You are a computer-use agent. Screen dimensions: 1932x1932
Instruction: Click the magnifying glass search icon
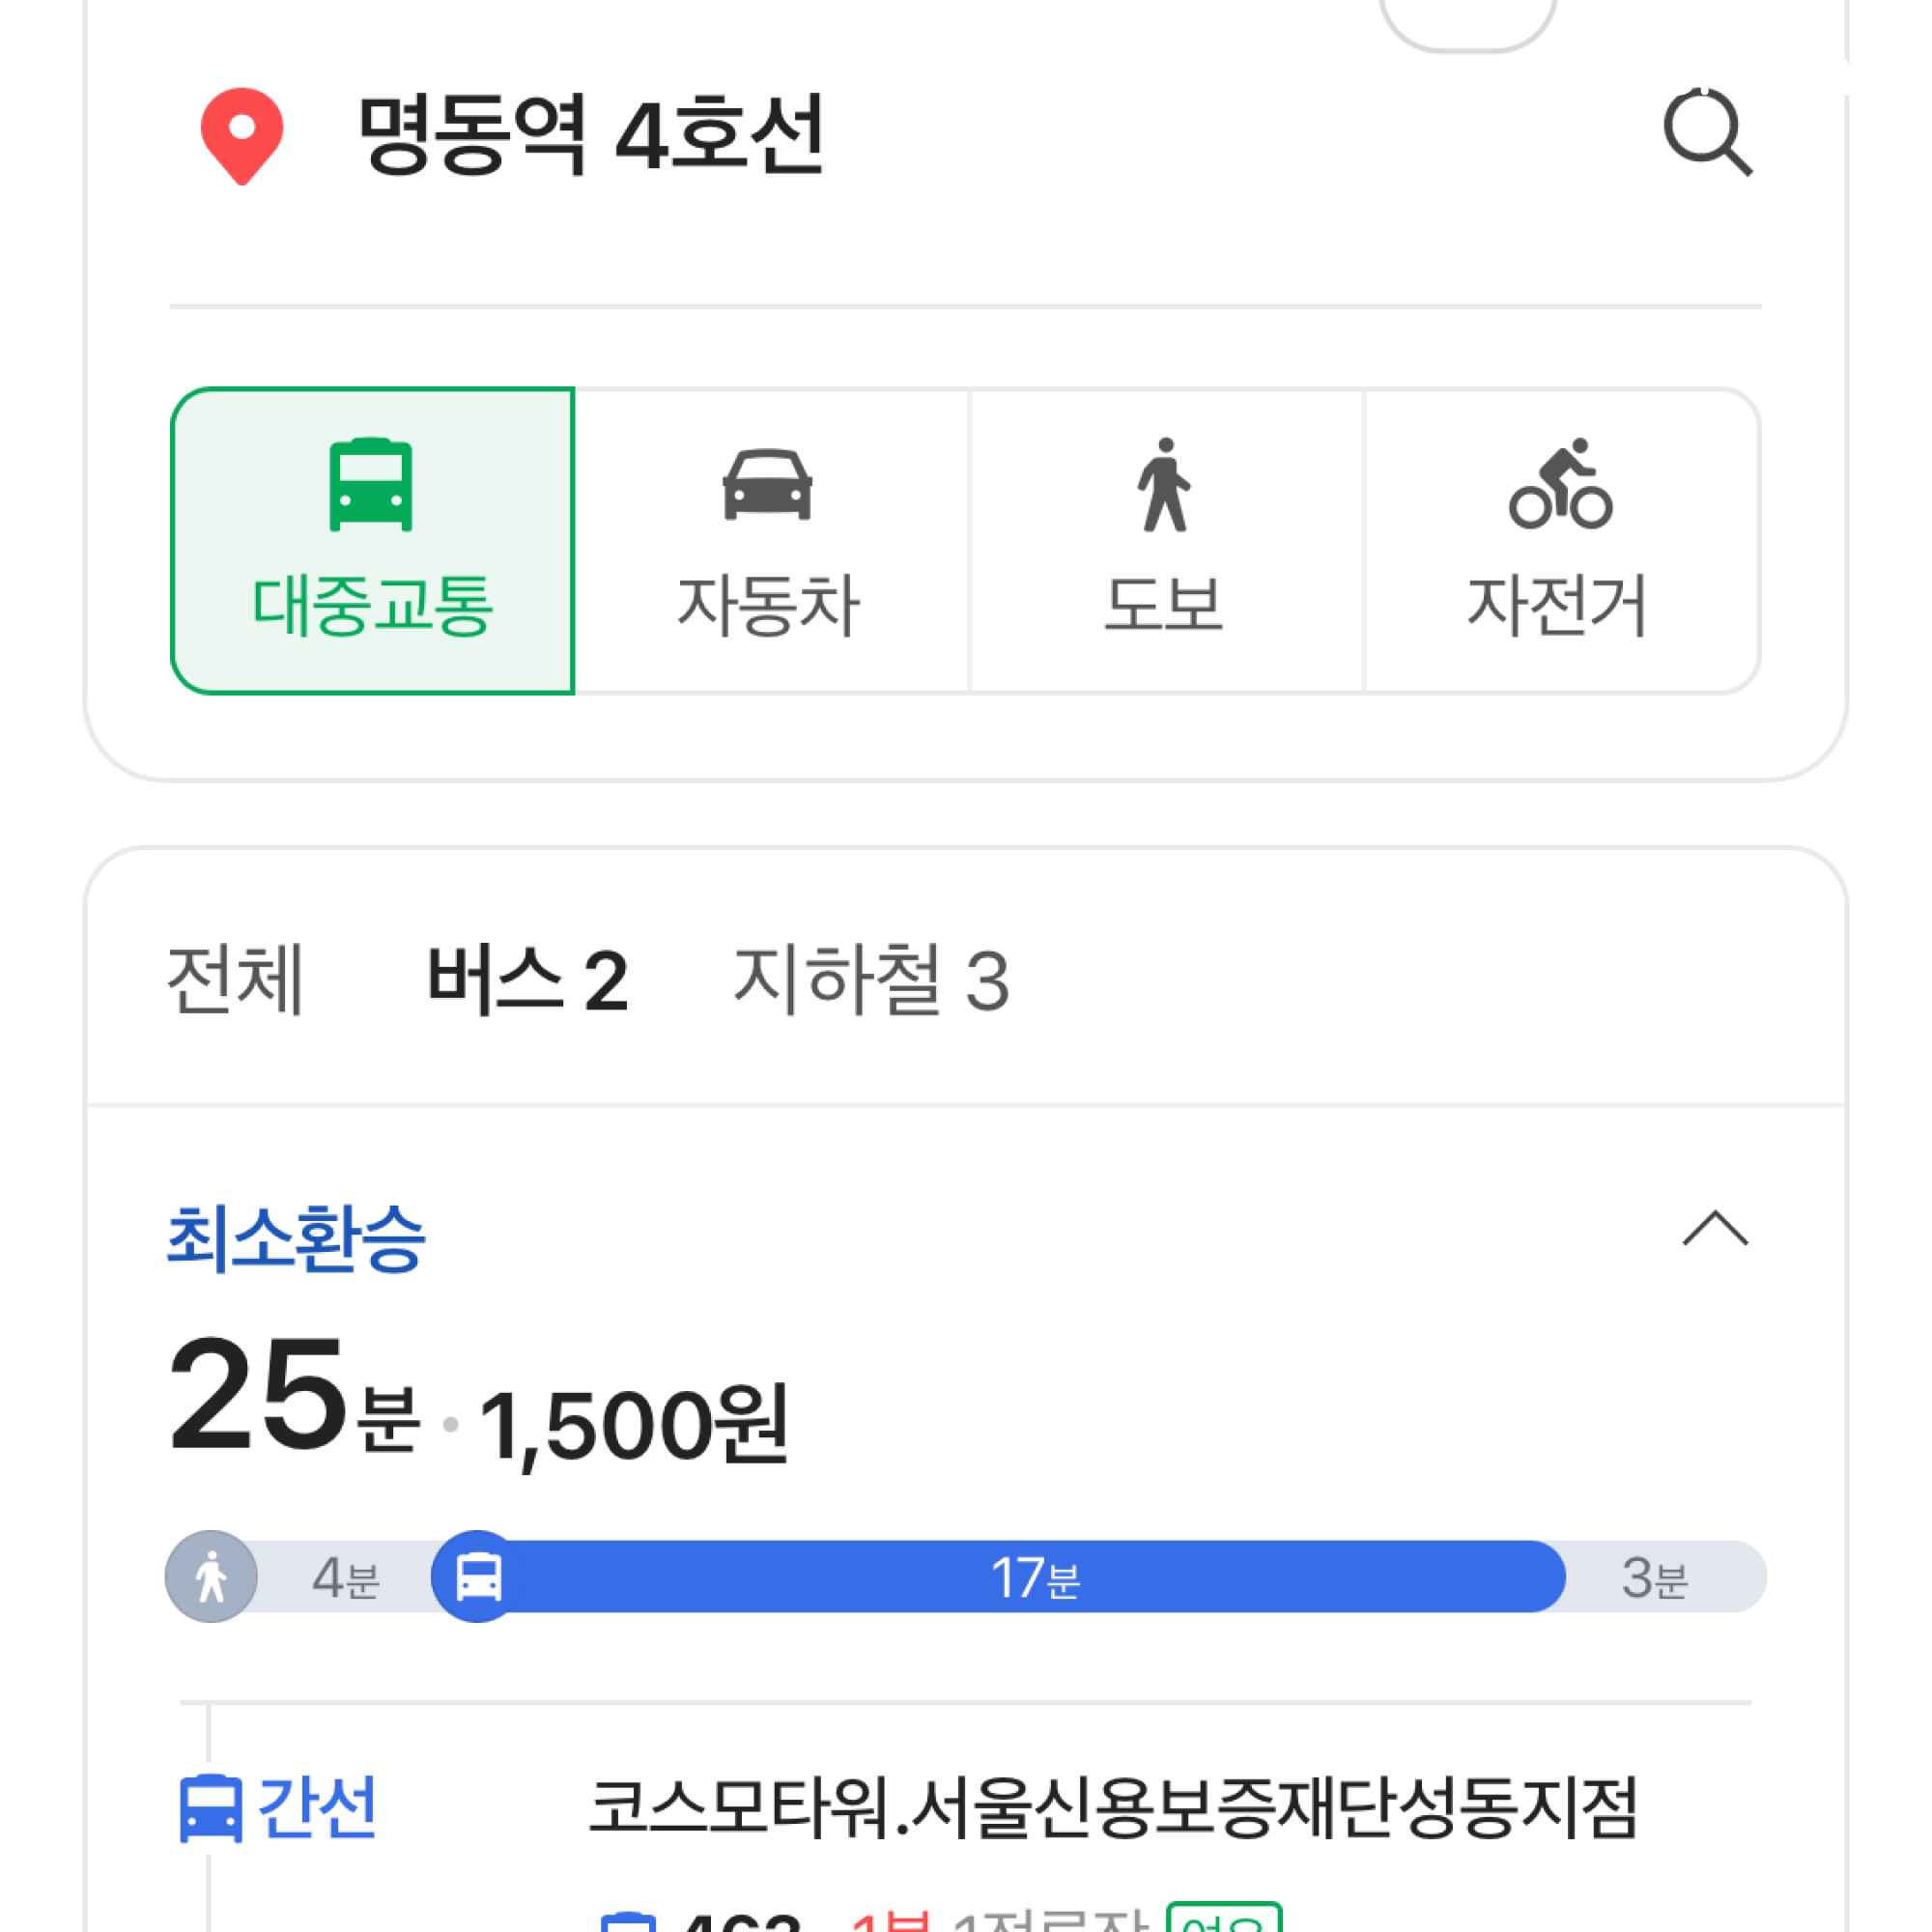(x=1706, y=133)
